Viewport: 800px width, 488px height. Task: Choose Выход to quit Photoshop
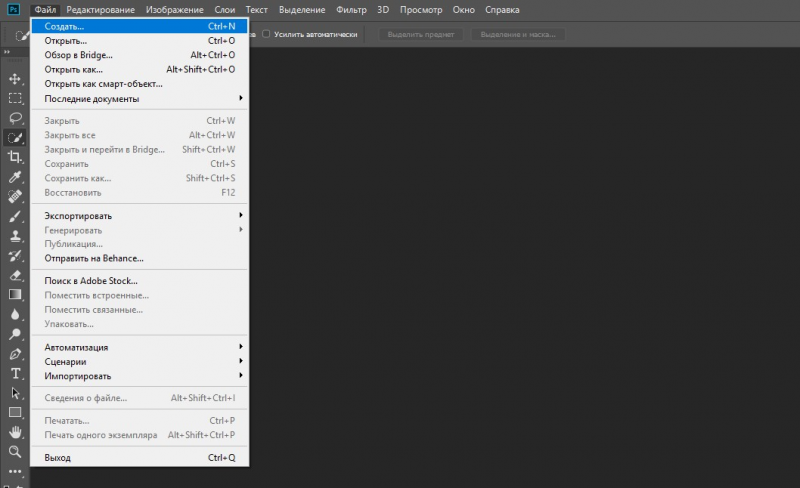pos(139,457)
